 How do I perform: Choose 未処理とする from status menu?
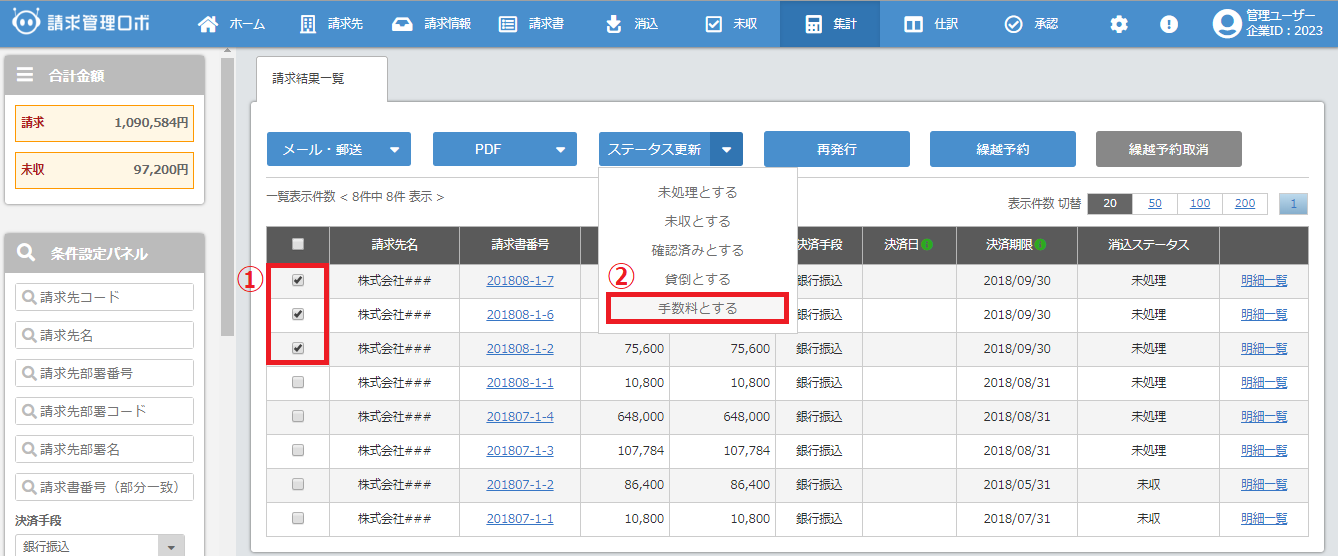(697, 192)
